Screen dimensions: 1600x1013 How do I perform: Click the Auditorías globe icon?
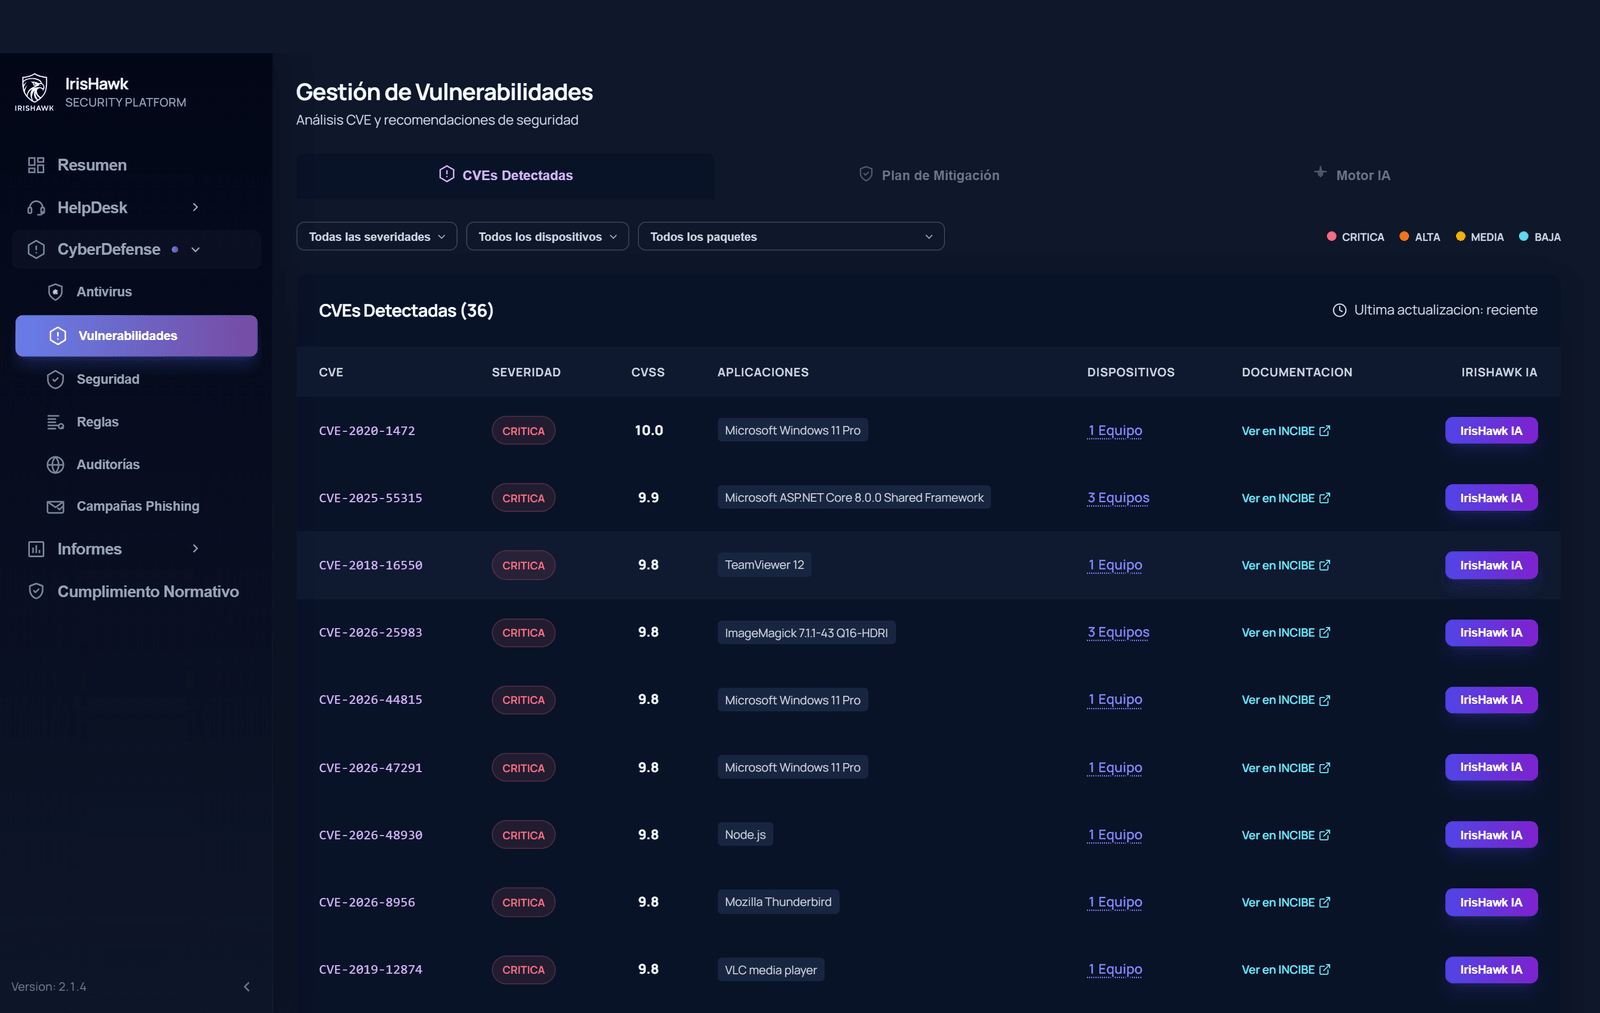[56, 465]
